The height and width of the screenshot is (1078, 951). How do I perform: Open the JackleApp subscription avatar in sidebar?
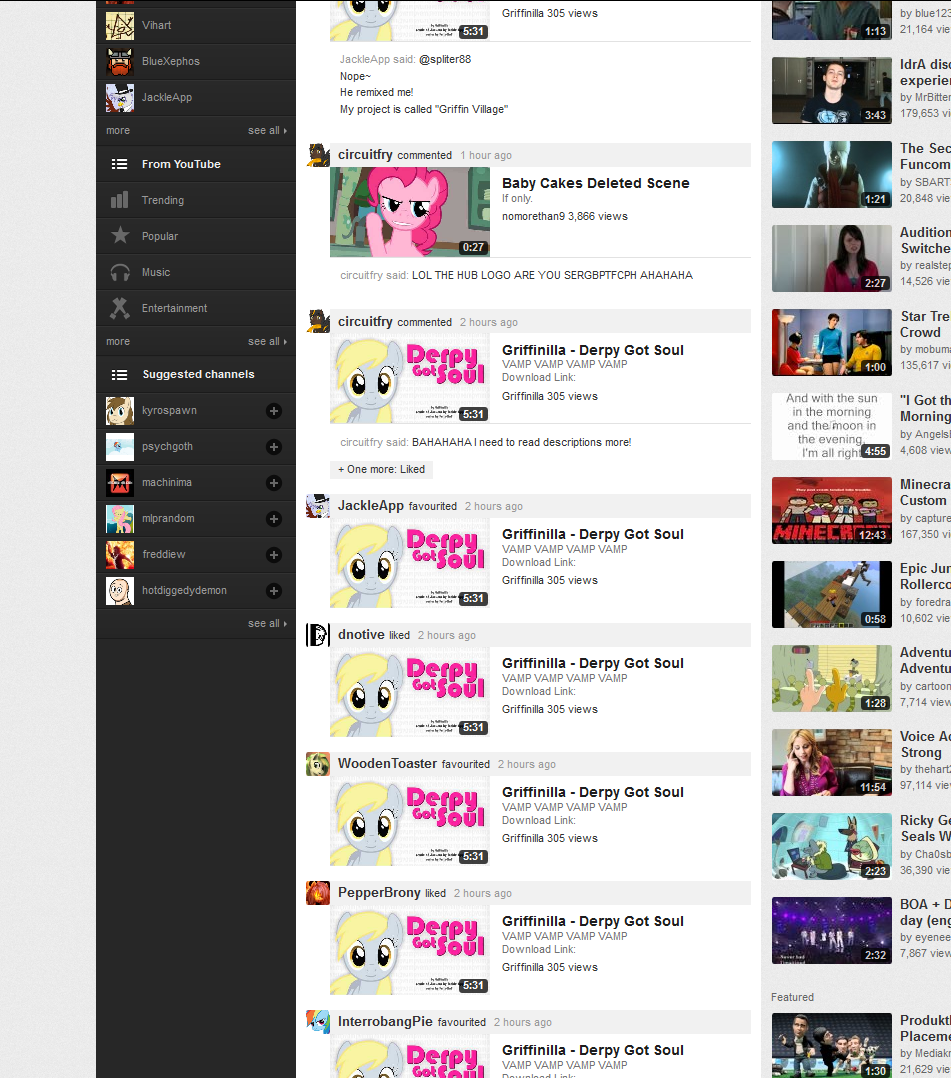120,98
